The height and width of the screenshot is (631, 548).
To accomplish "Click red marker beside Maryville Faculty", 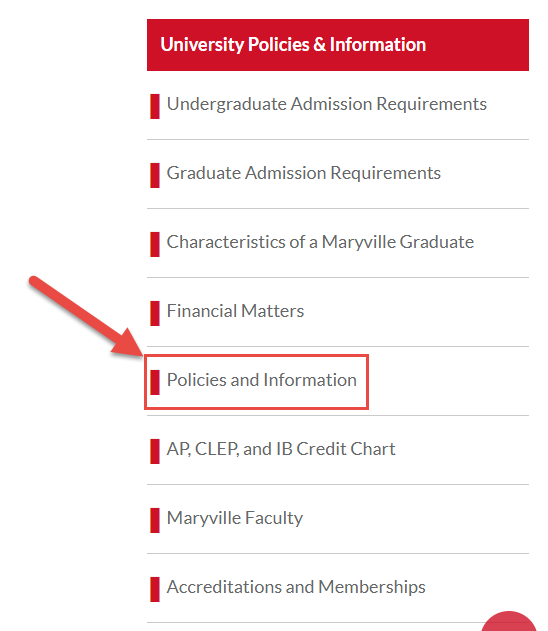I will [x=155, y=520].
